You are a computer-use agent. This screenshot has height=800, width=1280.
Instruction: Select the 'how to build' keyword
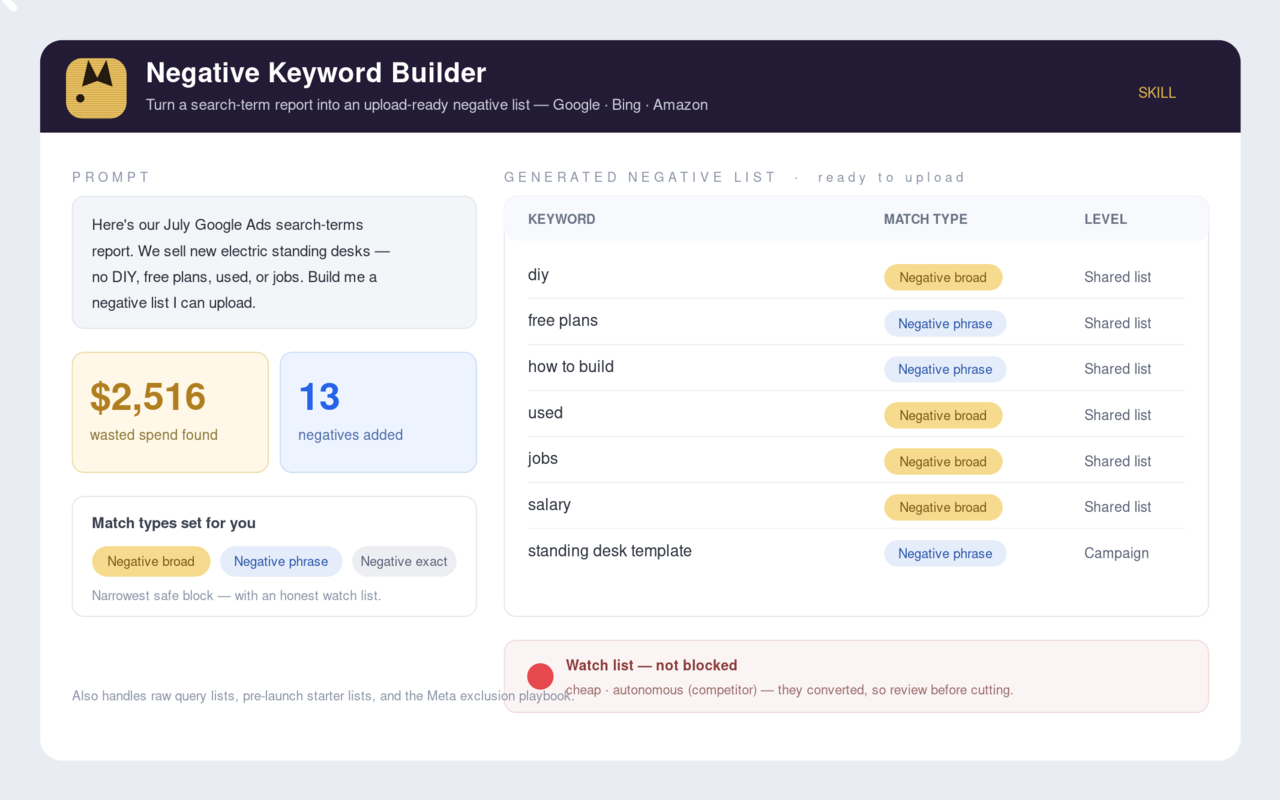[571, 367]
